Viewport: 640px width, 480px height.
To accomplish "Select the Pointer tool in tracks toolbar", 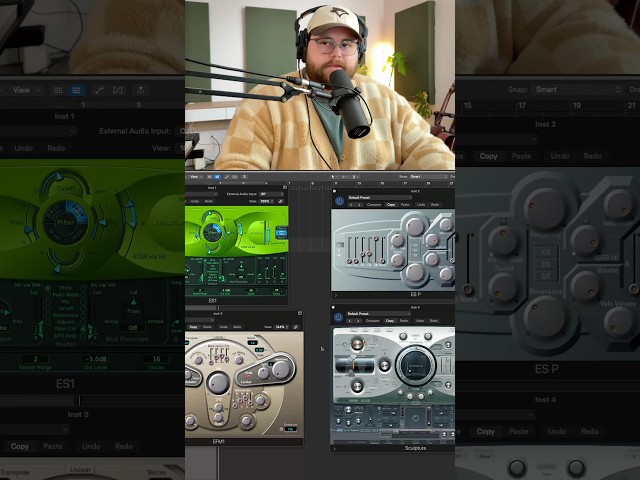I will coord(333,177).
